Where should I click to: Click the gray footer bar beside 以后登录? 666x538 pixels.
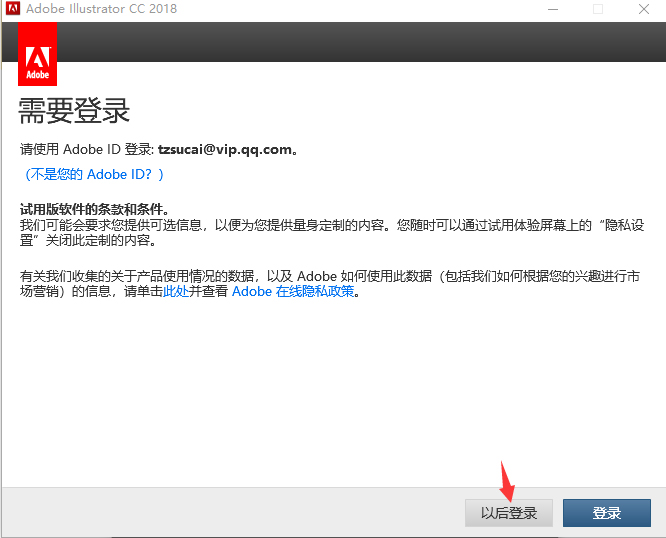point(234,513)
